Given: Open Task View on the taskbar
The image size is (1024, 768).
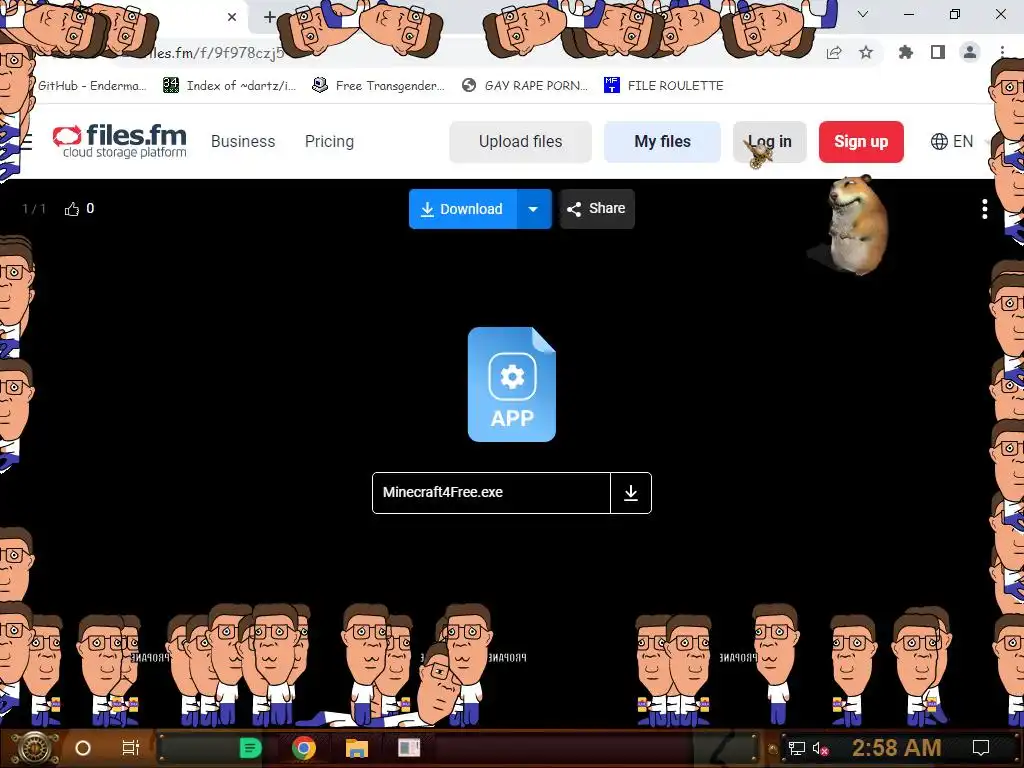Looking at the screenshot, I should [x=131, y=748].
